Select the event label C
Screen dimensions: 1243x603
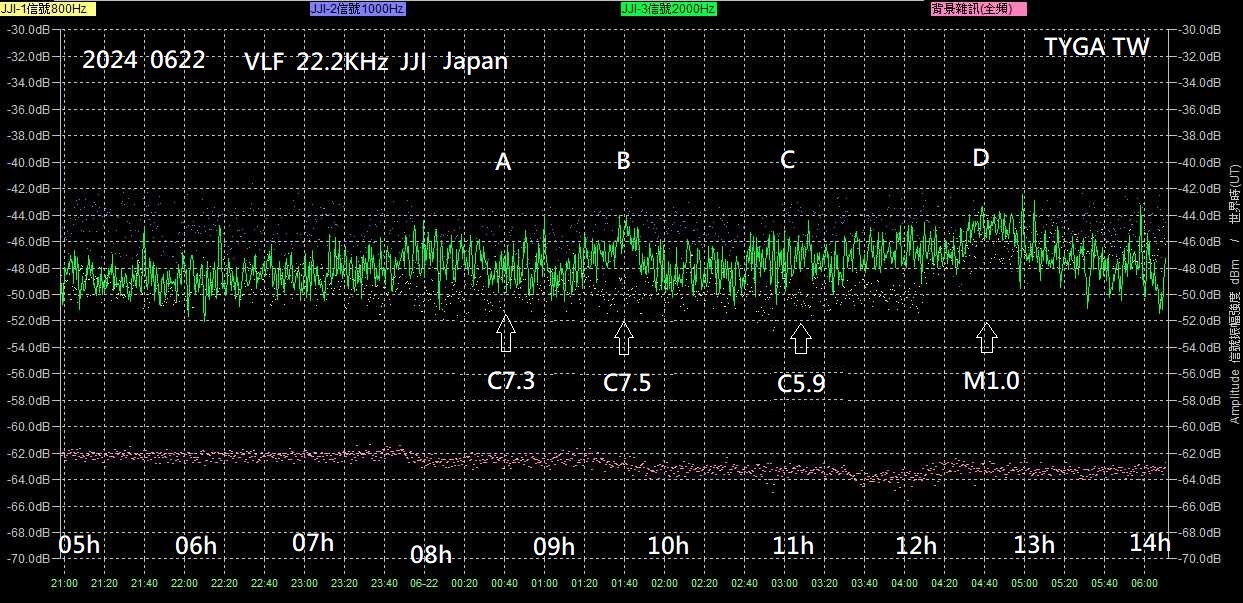[788, 161]
